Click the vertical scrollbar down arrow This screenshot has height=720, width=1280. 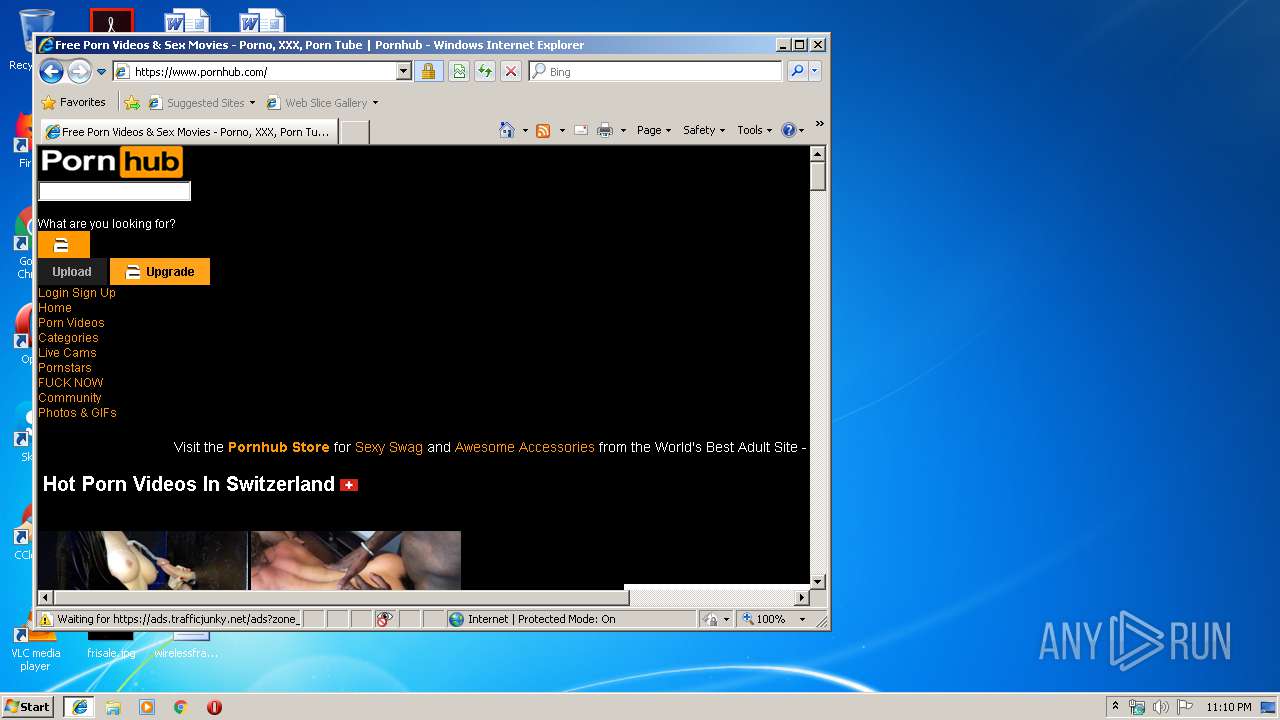817,581
